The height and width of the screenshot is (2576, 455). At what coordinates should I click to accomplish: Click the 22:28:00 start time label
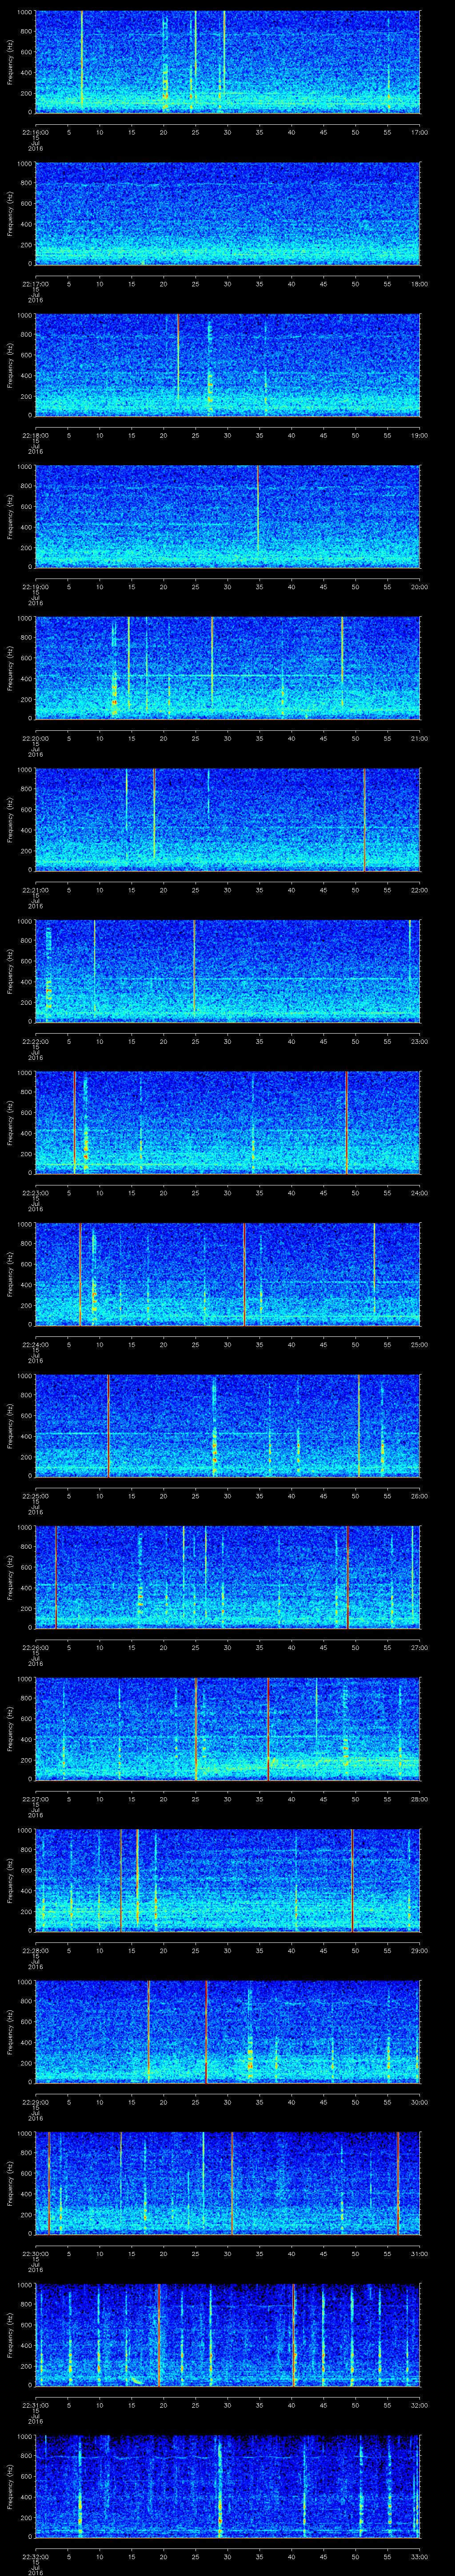[36, 1950]
